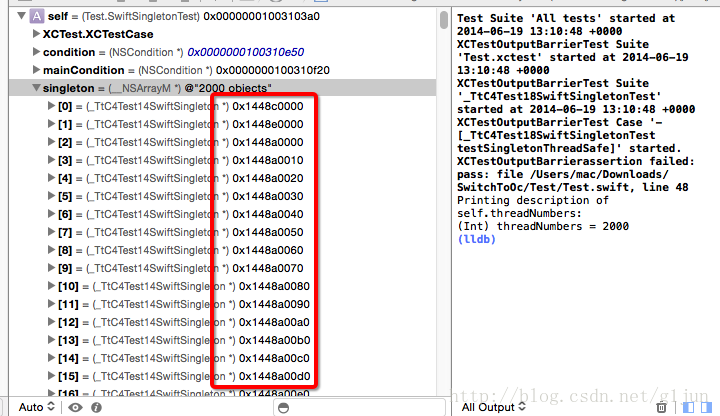Screen dimensions: 720x416
Task: Click the Quick Look eye icon
Action: click(x=75, y=407)
